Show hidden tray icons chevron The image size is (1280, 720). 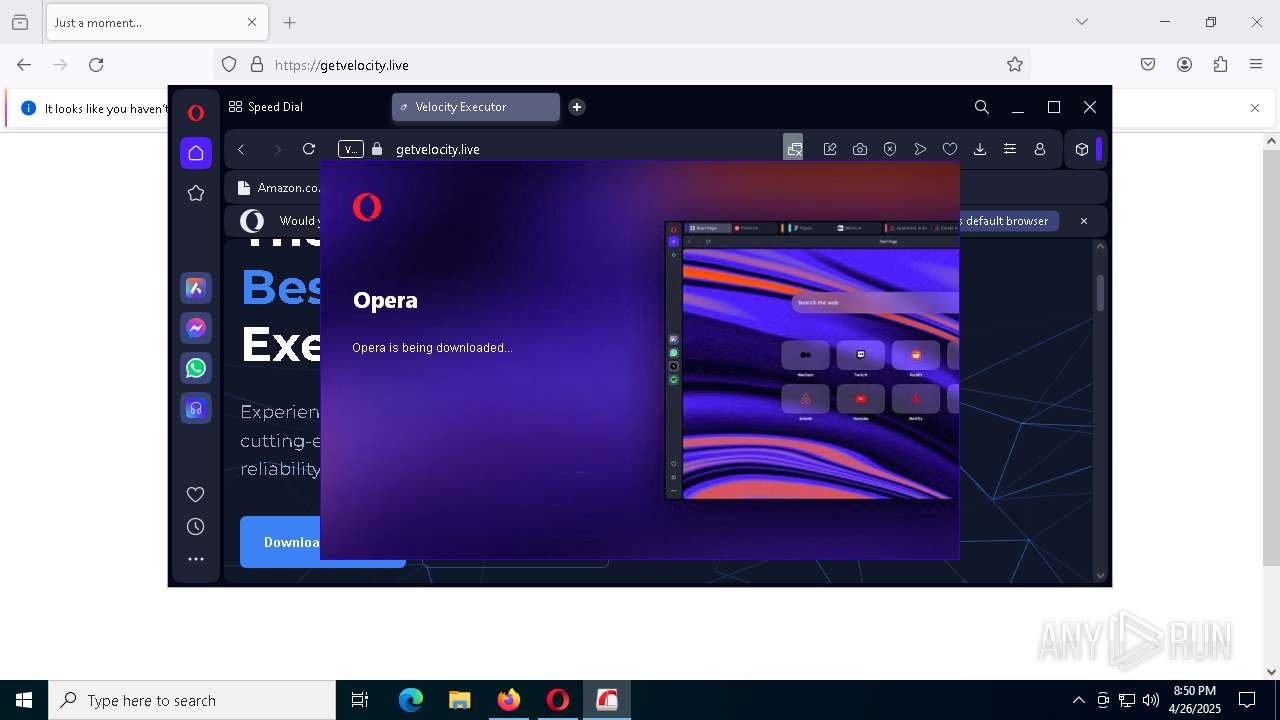(1078, 700)
